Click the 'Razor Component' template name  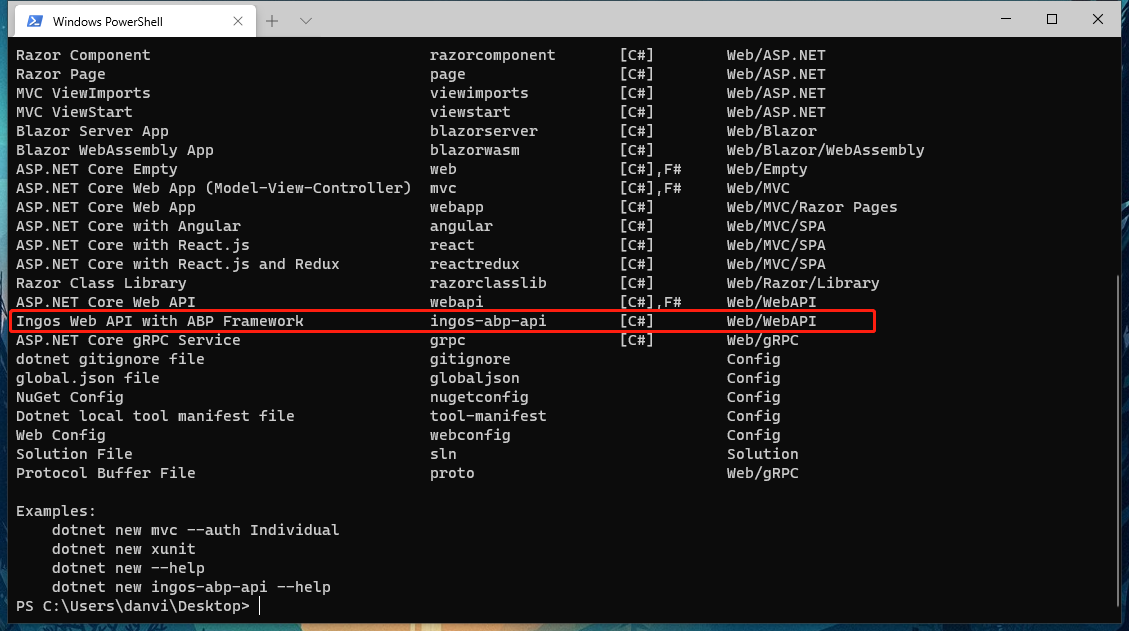coord(83,55)
